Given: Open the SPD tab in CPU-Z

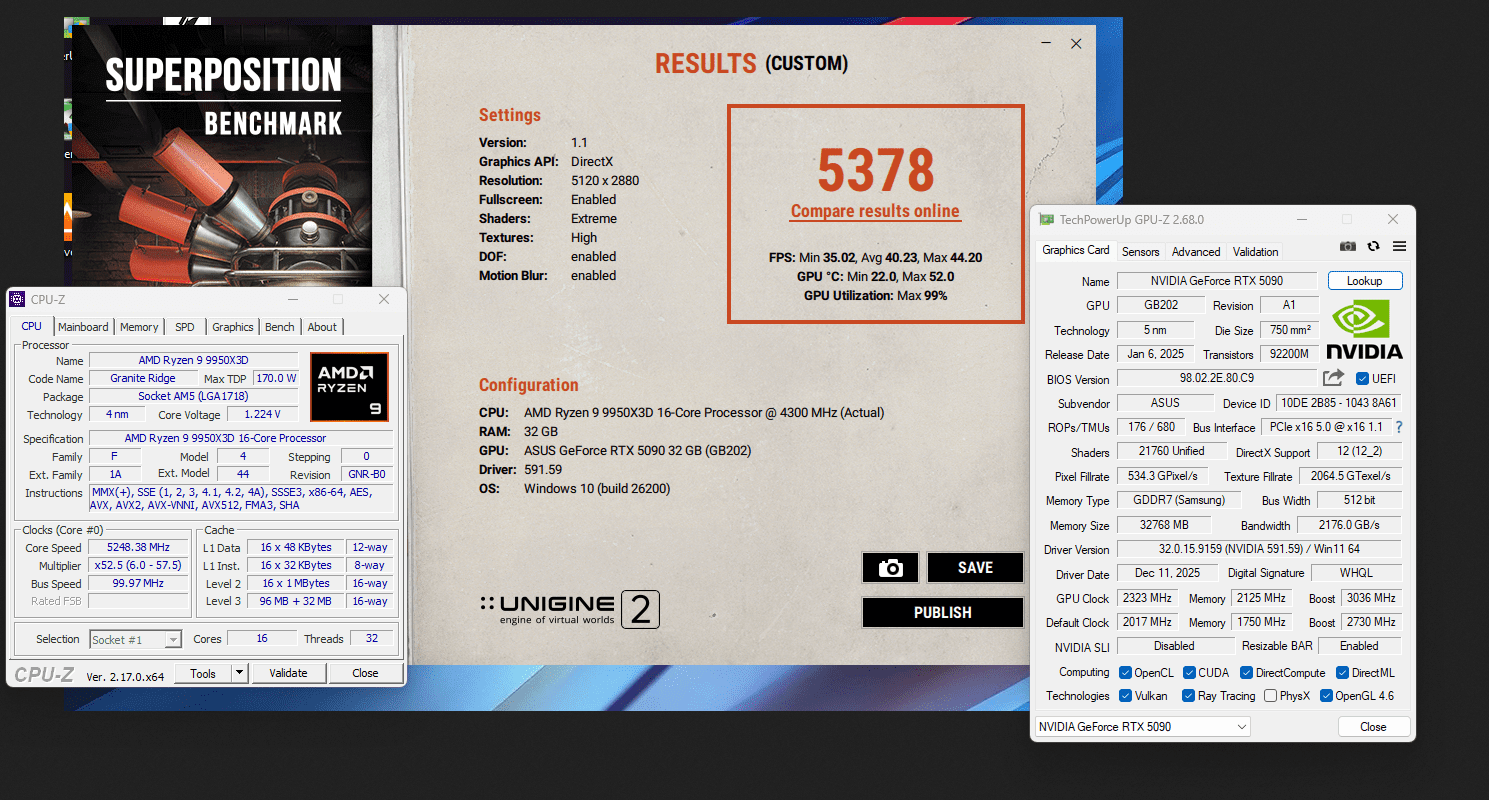Looking at the screenshot, I should (185, 327).
